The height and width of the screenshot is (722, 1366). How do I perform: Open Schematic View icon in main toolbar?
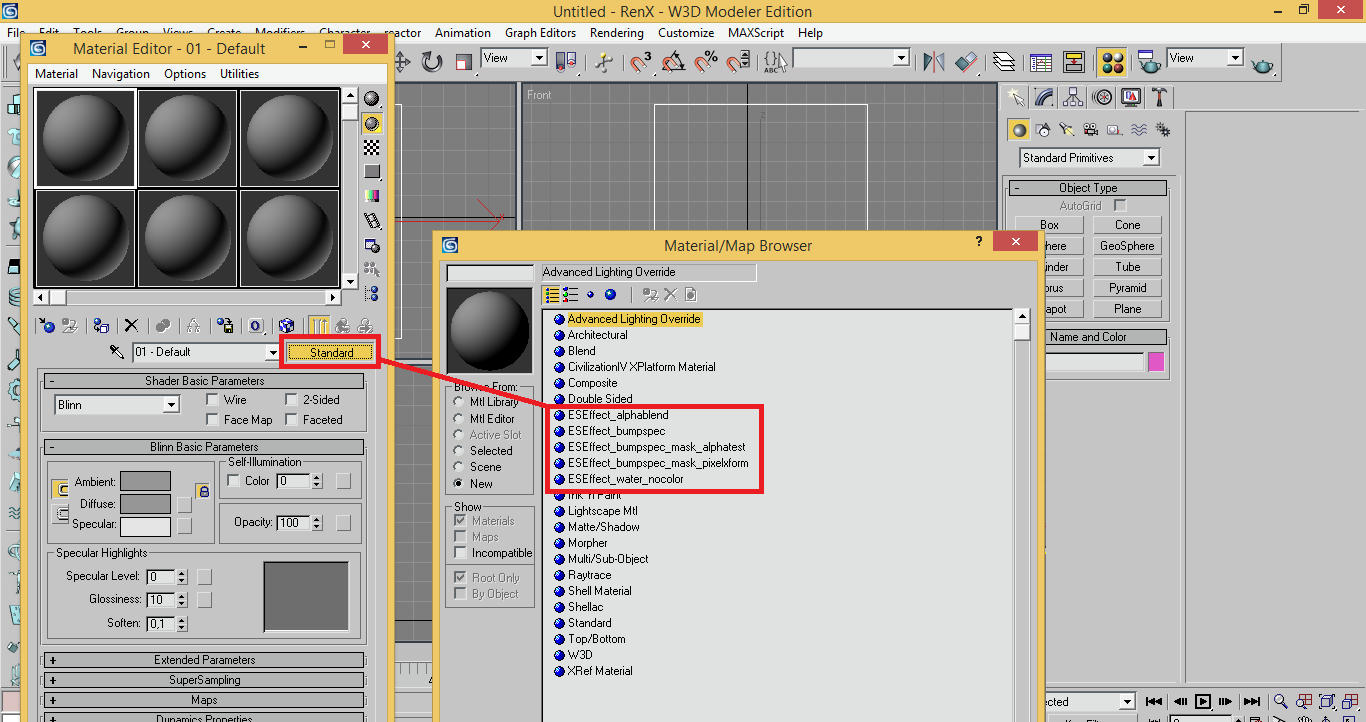click(1074, 62)
